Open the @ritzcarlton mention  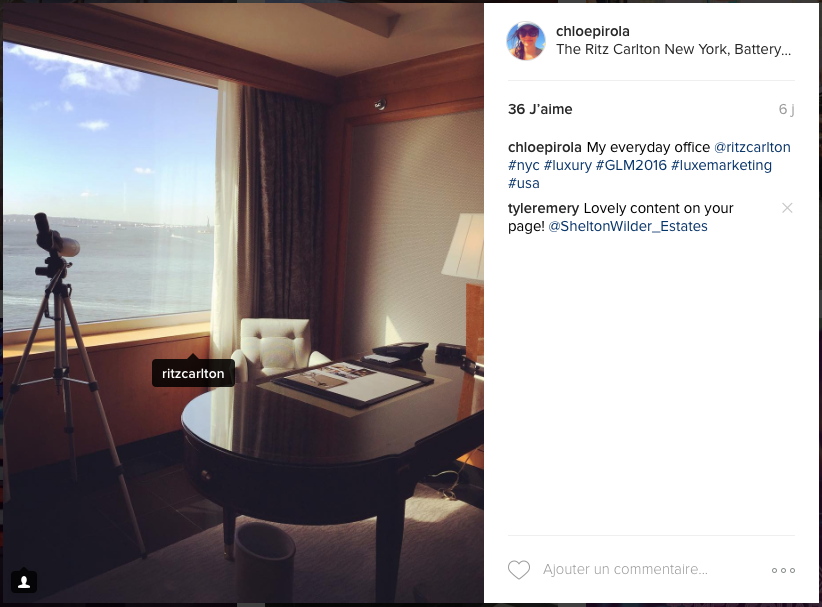click(x=752, y=147)
